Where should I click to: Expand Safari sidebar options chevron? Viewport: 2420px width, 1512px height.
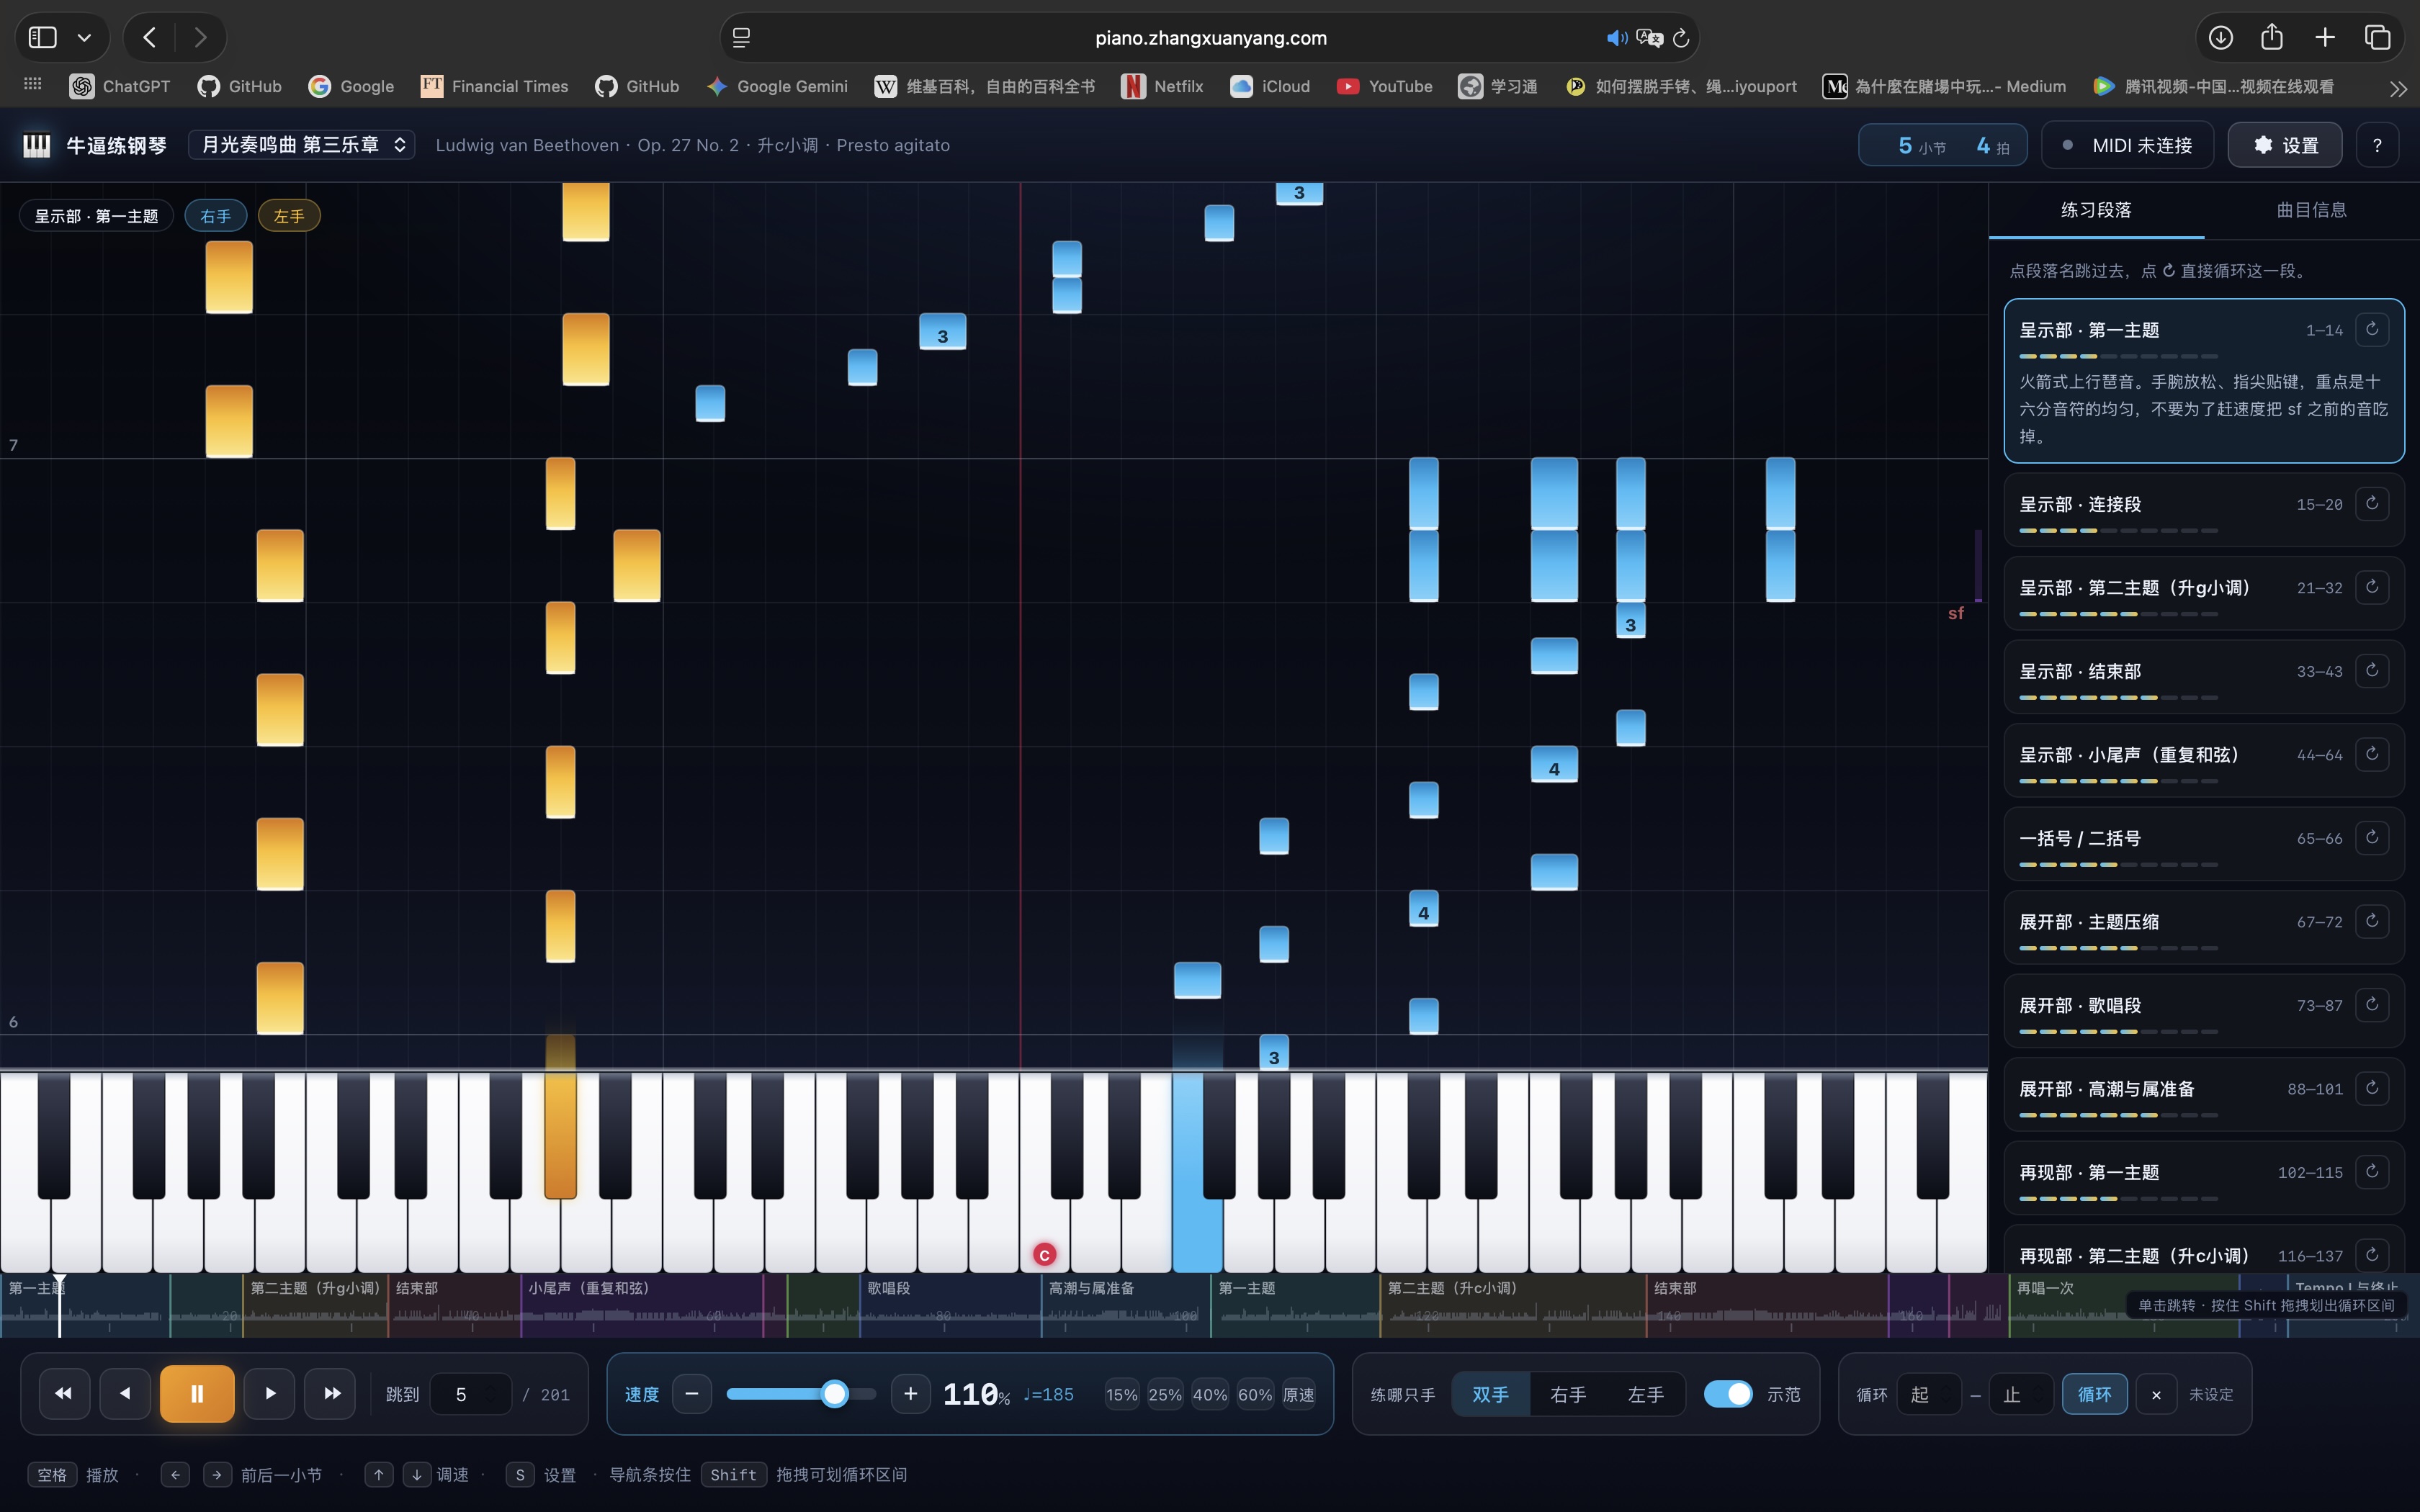[85, 38]
